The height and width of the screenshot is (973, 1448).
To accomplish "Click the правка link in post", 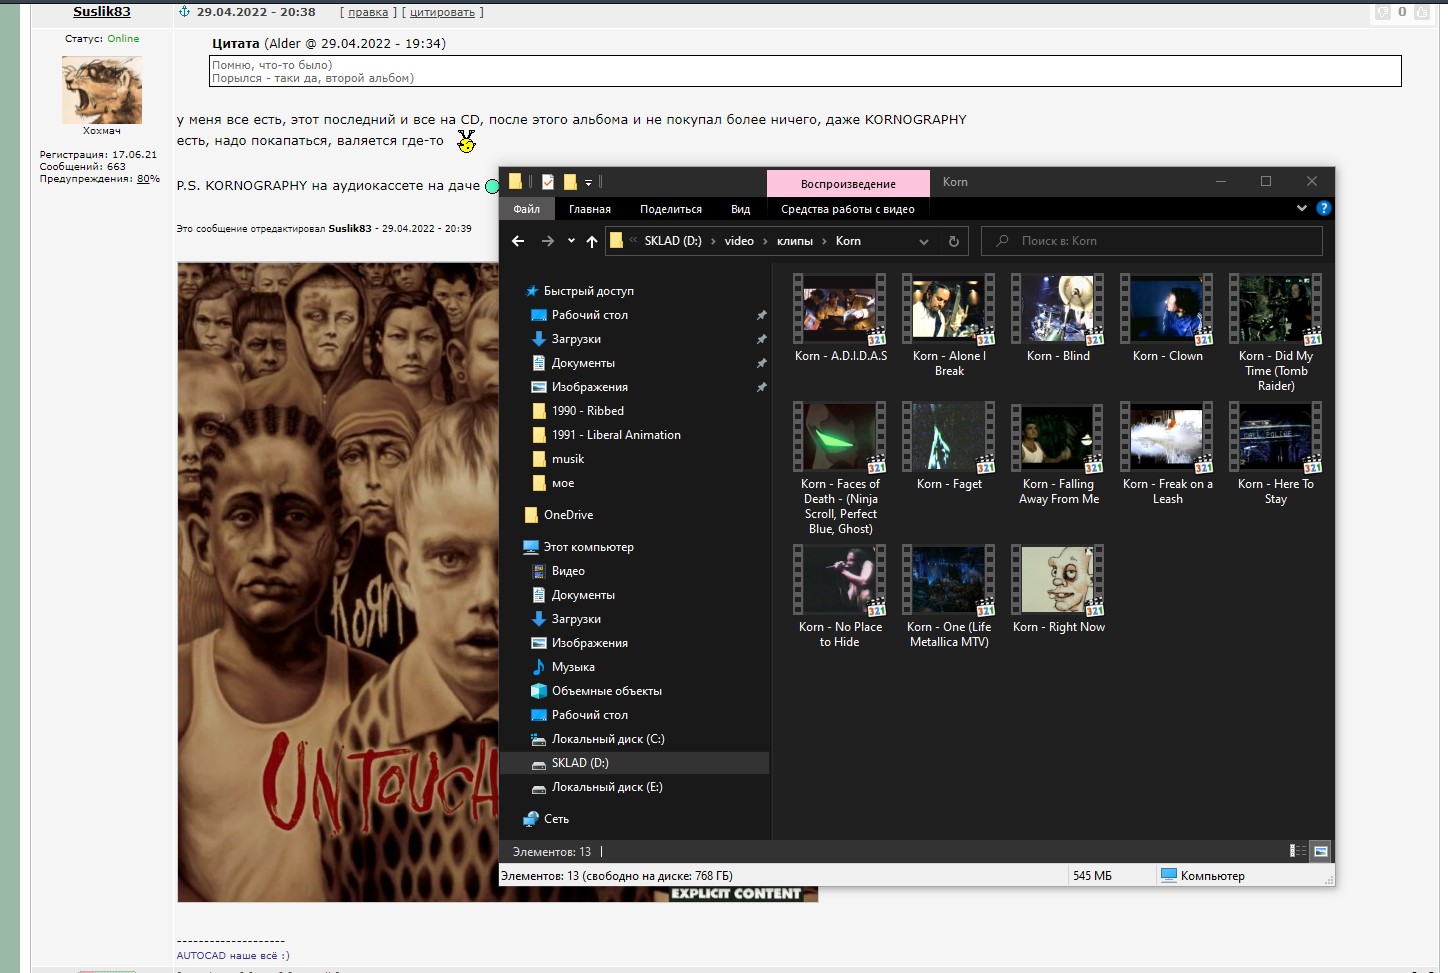I will [x=368, y=12].
